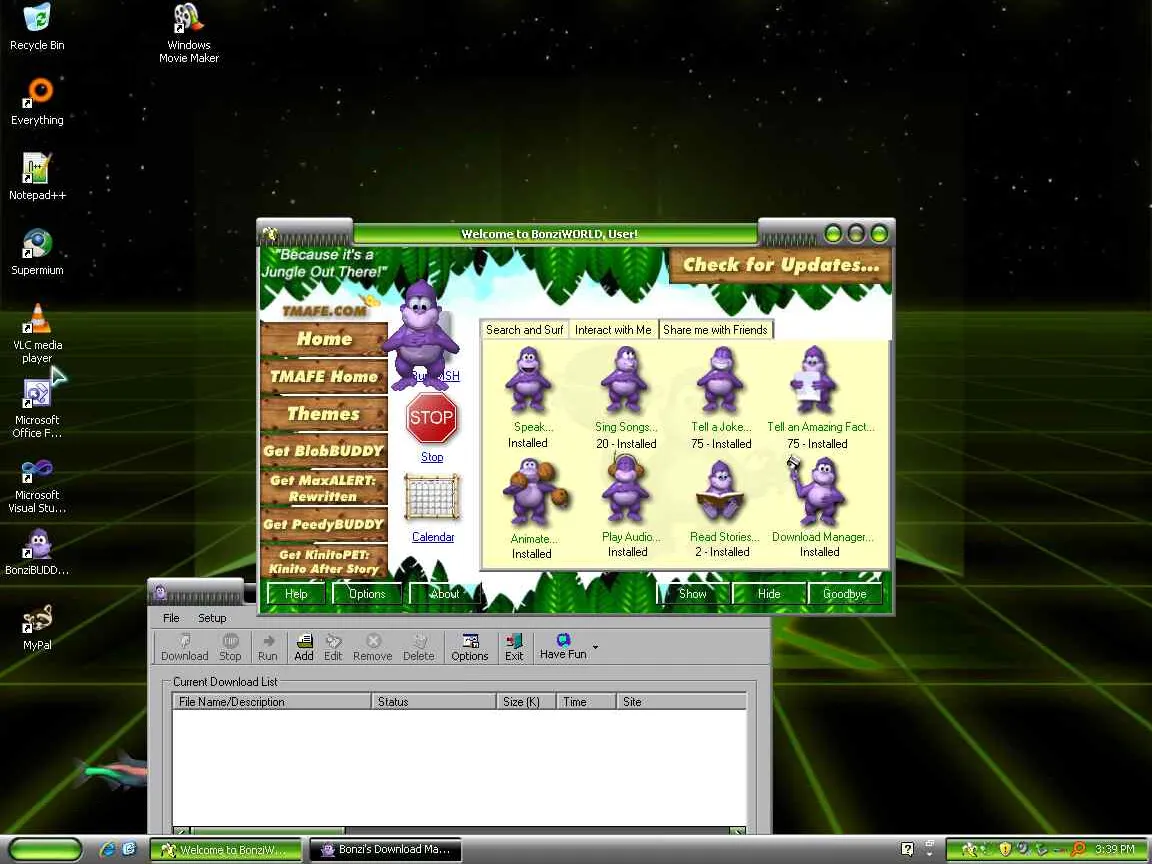Image resolution: width=1152 pixels, height=864 pixels.
Task: Click the Site column header
Action: (681, 702)
